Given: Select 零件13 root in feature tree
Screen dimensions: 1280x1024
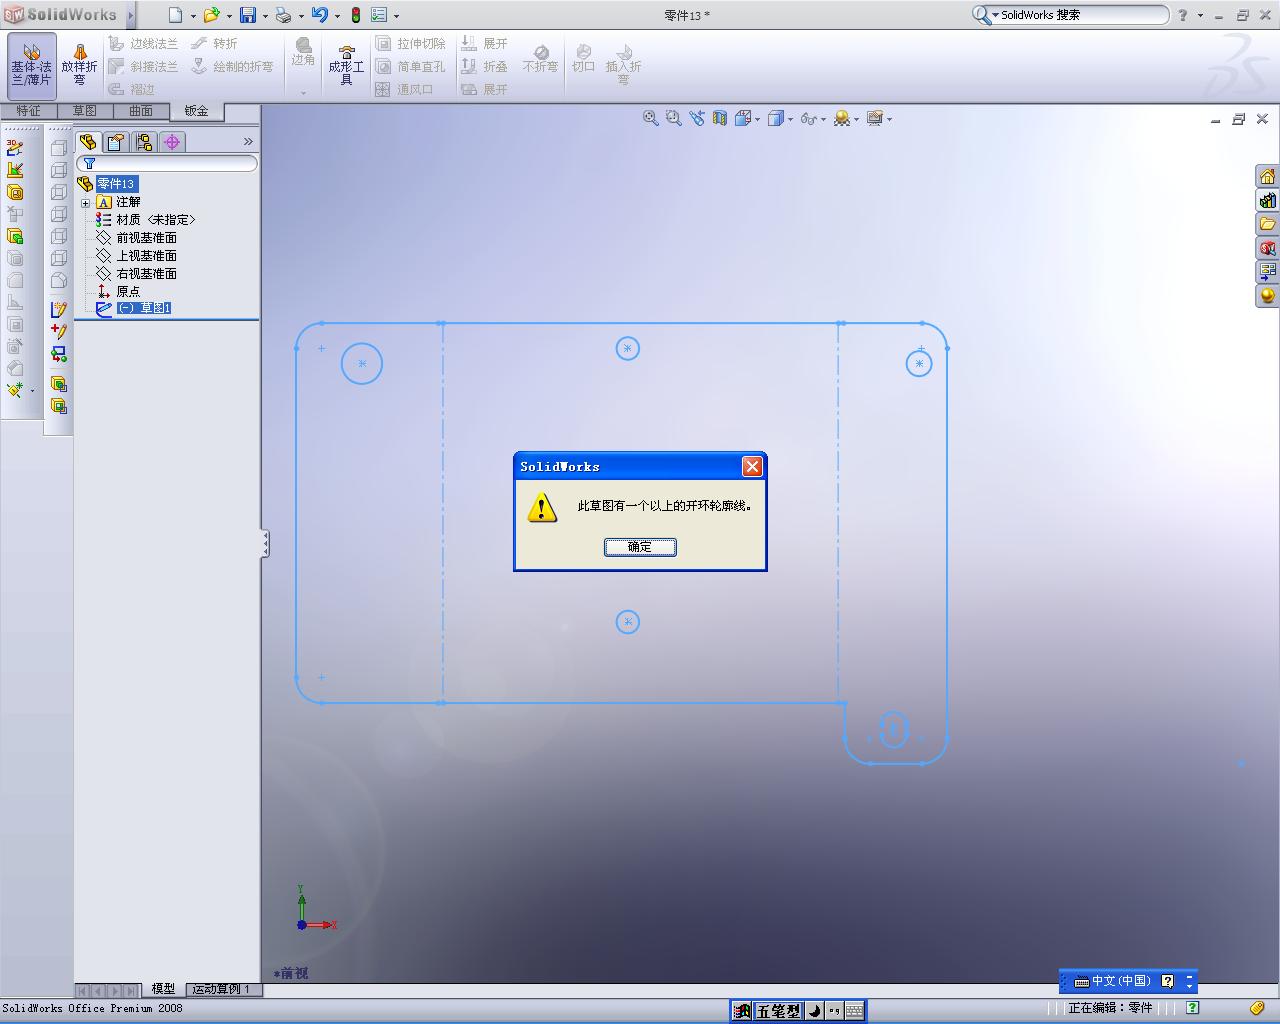Looking at the screenshot, I should (115, 184).
